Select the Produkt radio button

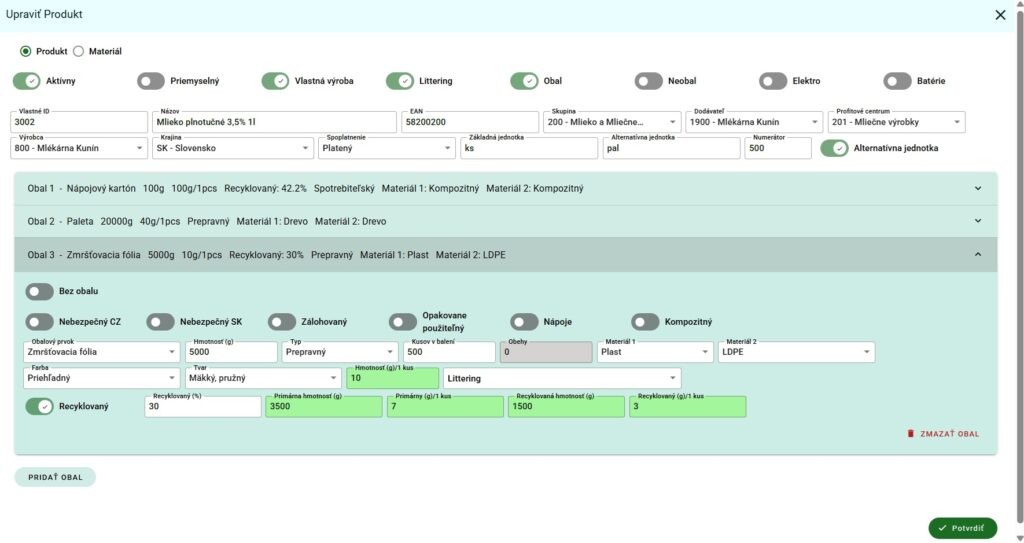[26, 51]
